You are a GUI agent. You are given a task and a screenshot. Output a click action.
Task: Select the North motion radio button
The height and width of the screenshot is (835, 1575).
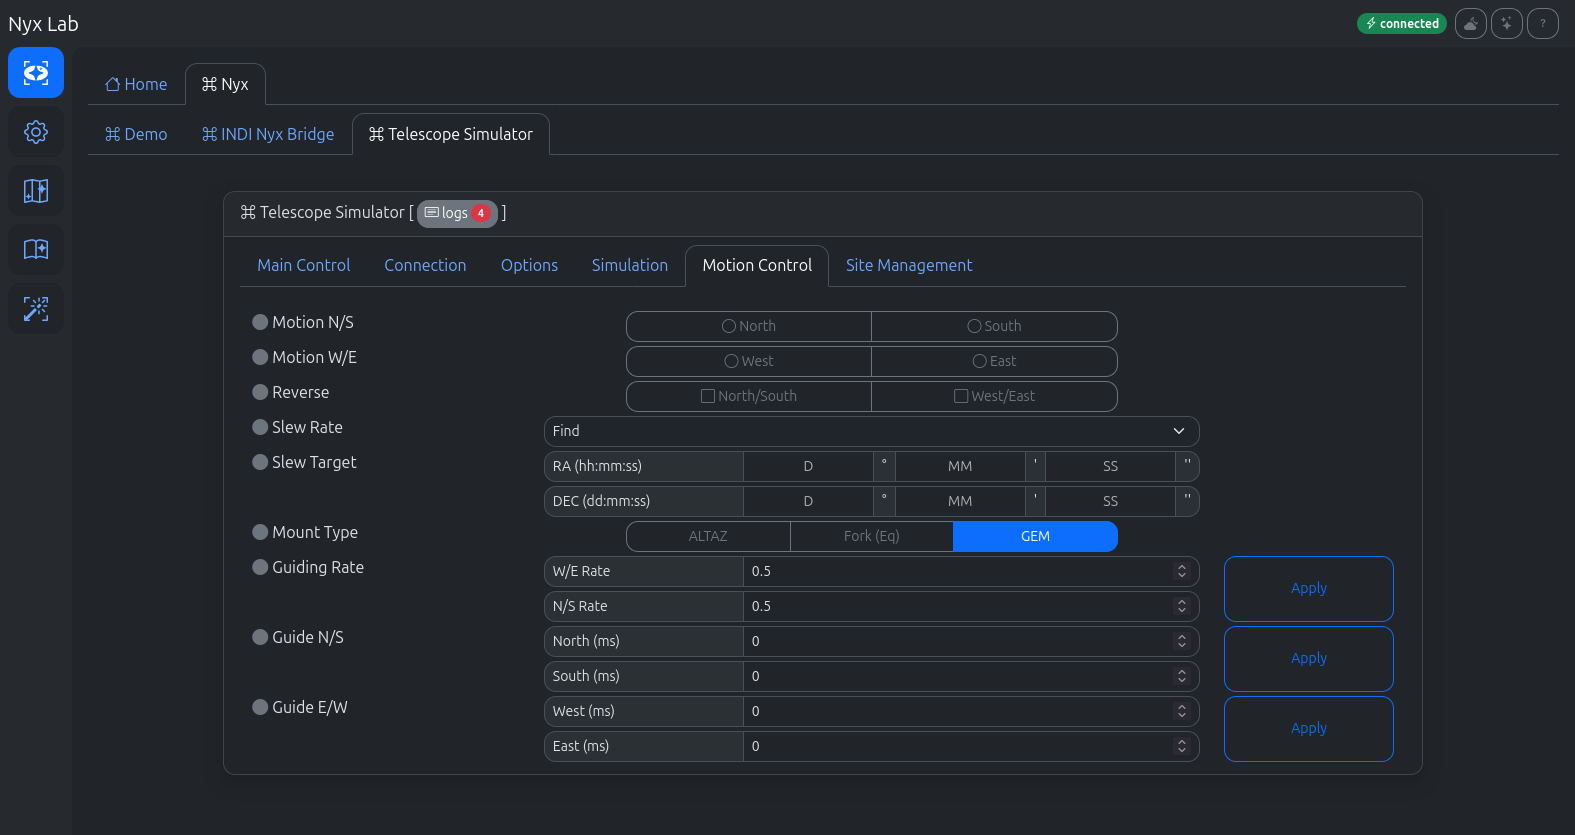pos(729,326)
